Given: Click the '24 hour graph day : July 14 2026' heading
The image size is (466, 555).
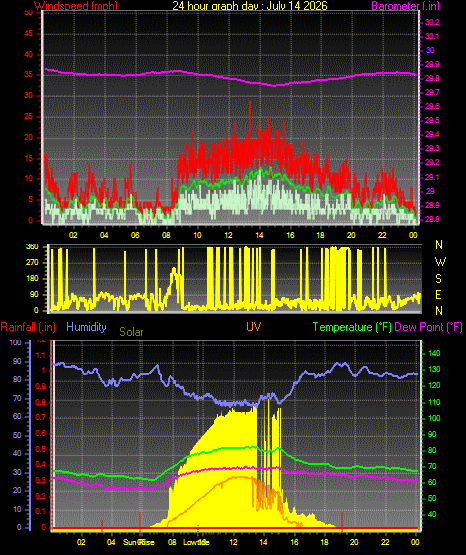Looking at the screenshot, I should (x=250, y=6).
